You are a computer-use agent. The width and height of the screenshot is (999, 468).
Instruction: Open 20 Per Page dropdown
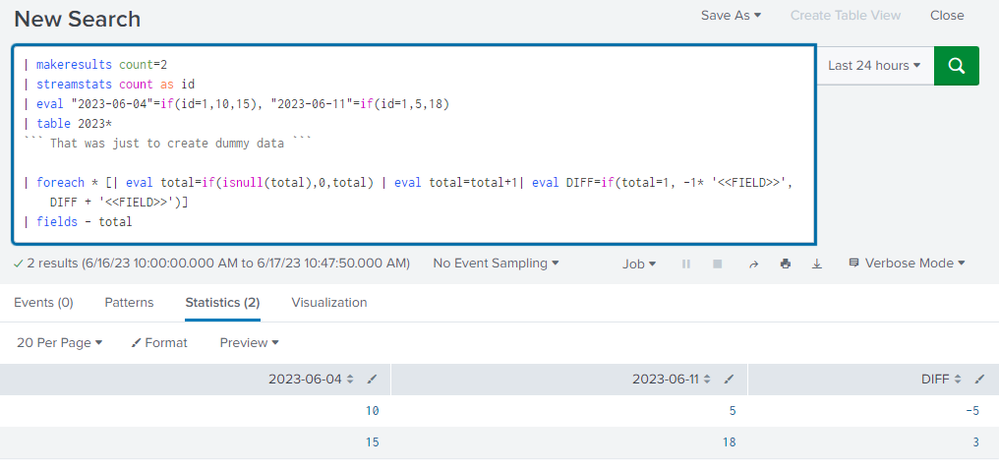coord(59,343)
